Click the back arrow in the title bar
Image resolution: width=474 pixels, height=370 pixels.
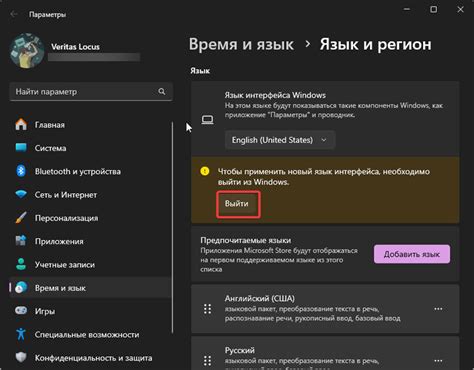[x=14, y=14]
